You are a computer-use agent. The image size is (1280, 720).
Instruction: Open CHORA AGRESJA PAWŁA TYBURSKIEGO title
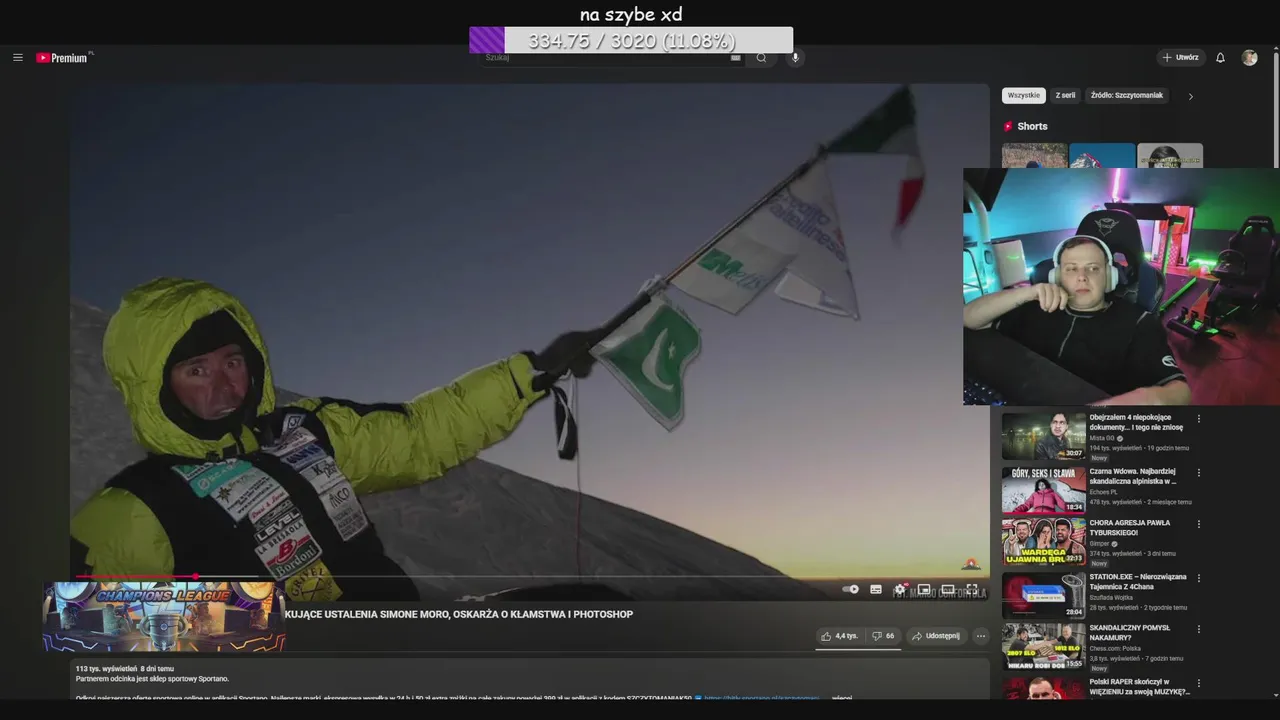(x=1130, y=527)
